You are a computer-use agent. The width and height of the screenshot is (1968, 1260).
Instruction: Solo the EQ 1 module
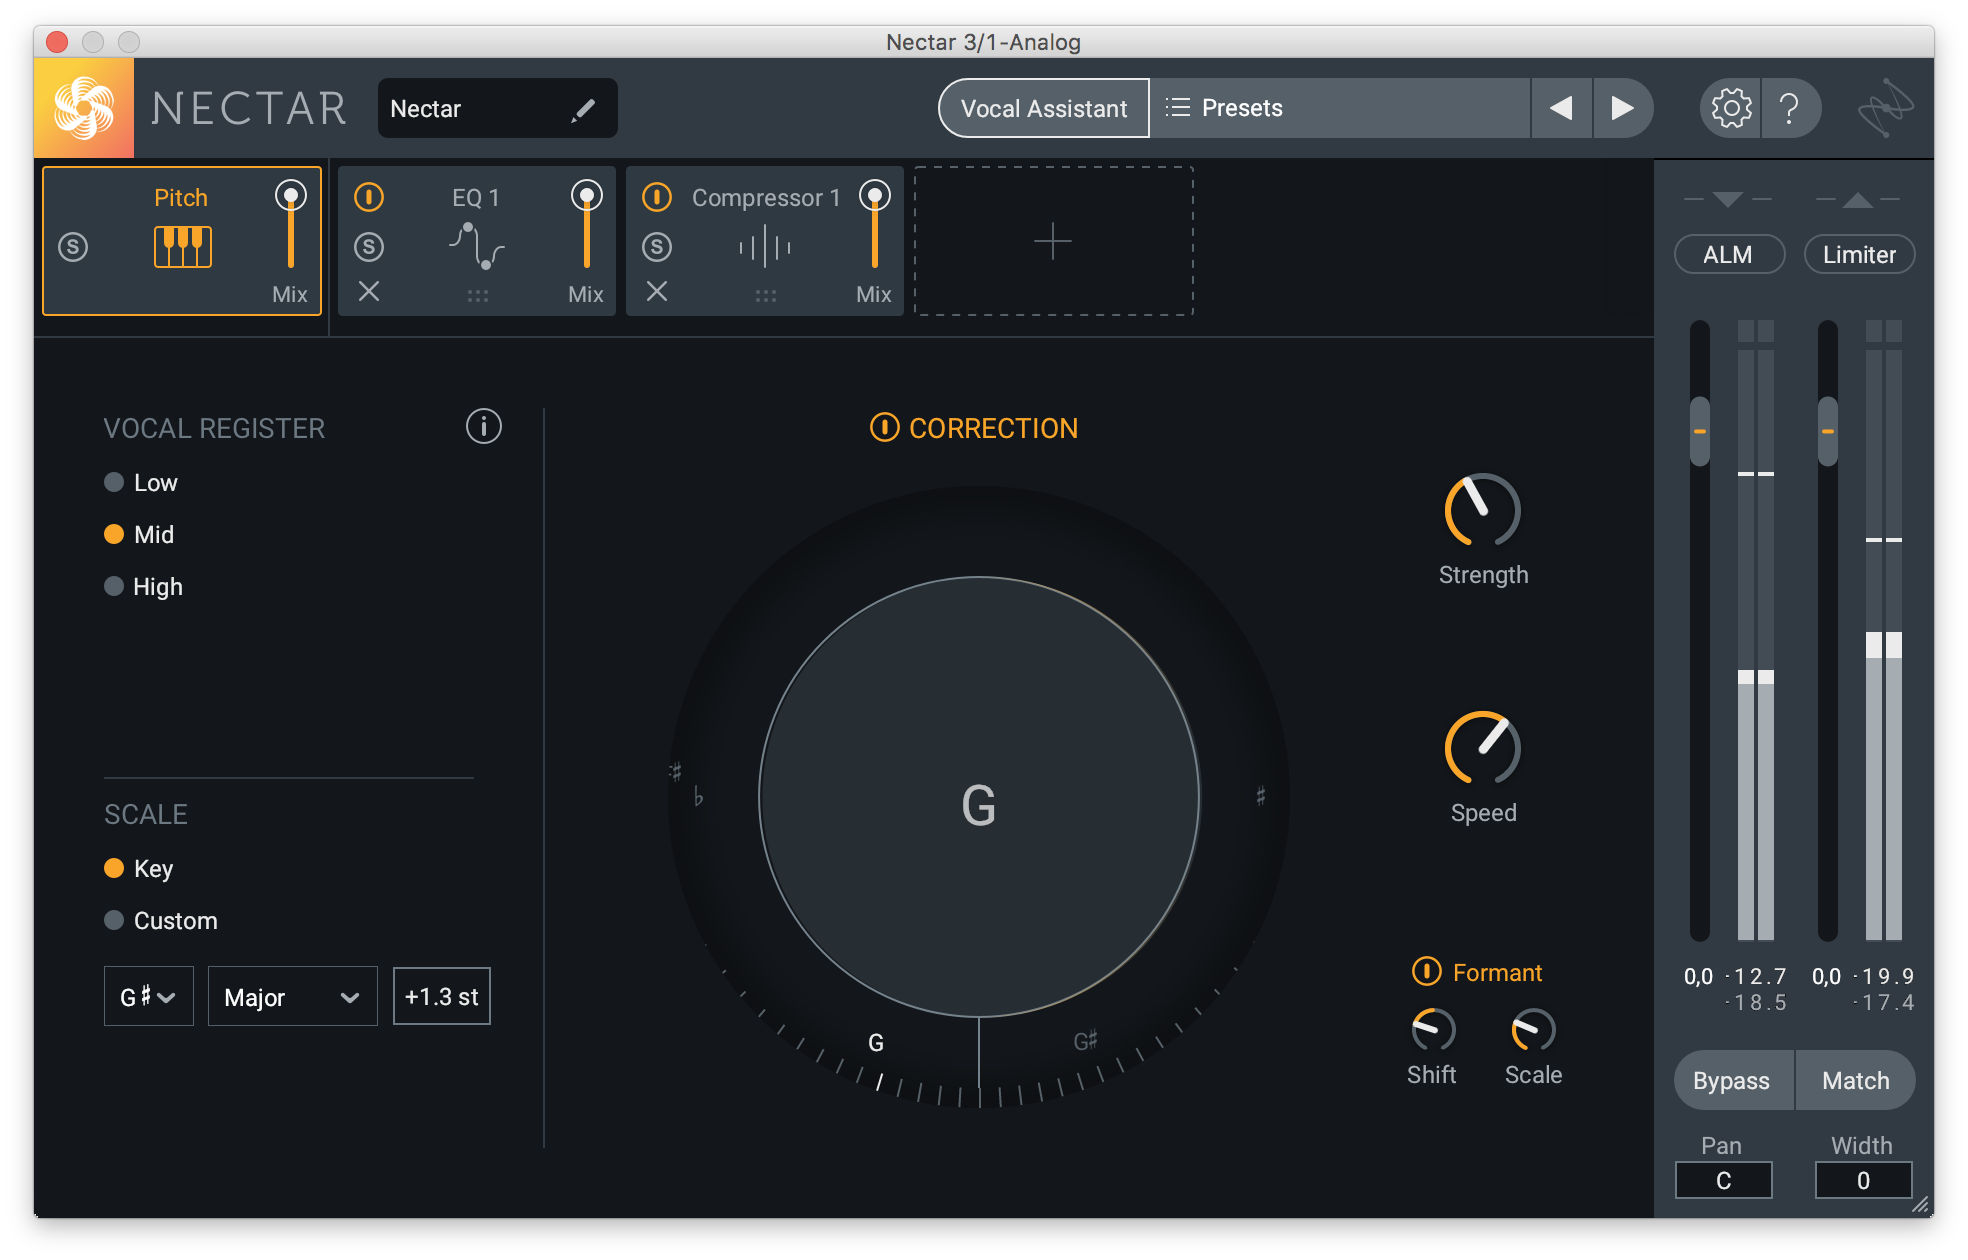[369, 246]
